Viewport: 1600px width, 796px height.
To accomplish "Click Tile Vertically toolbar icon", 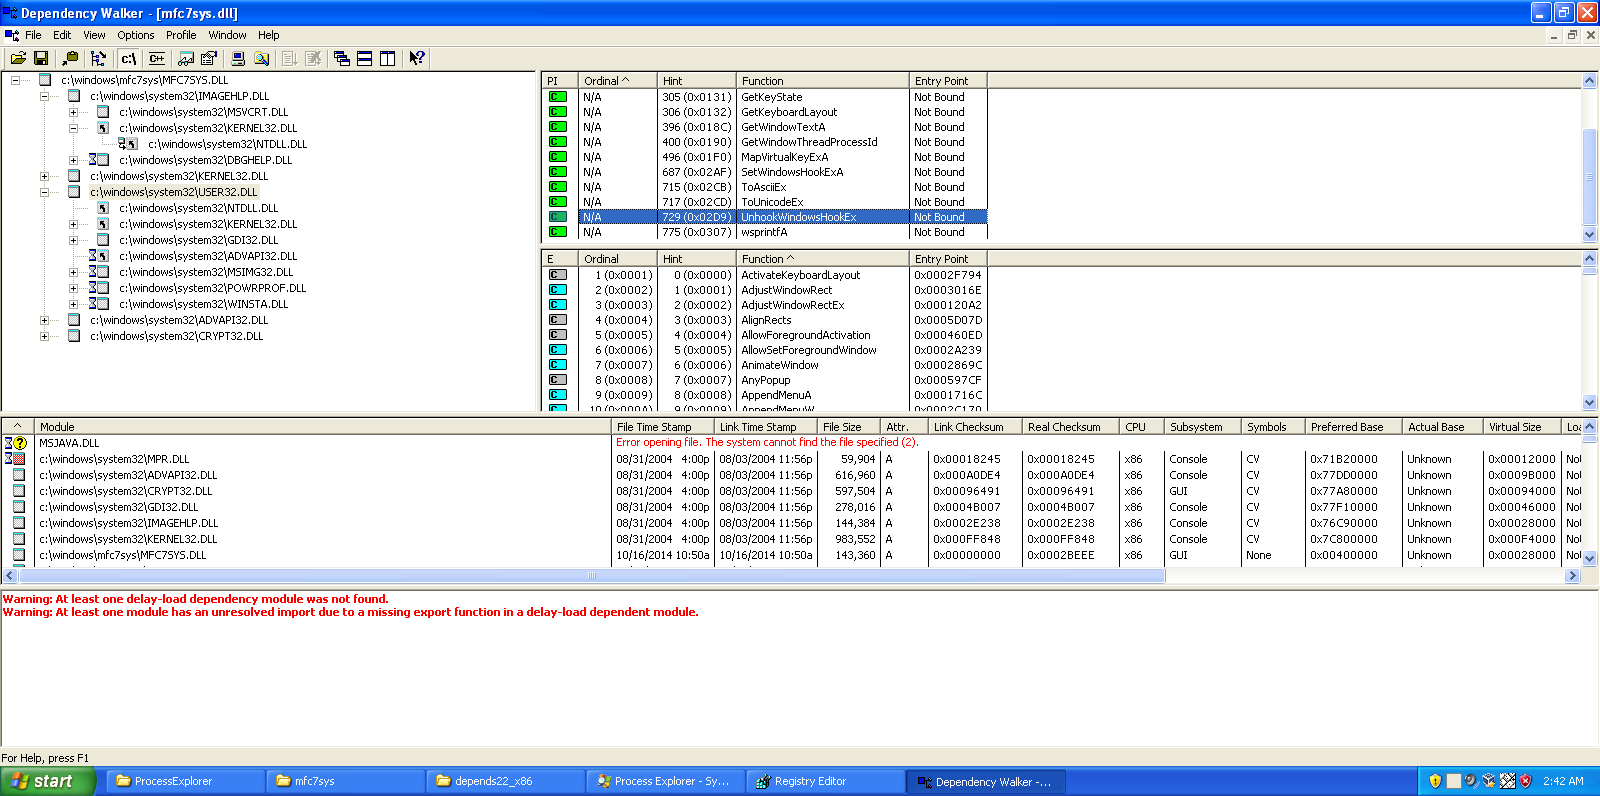I will point(388,58).
